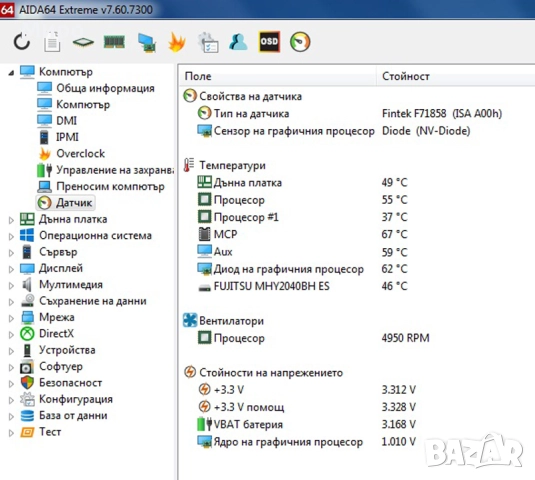
Task: Click the Софтуер tree category
Action: [52, 366]
